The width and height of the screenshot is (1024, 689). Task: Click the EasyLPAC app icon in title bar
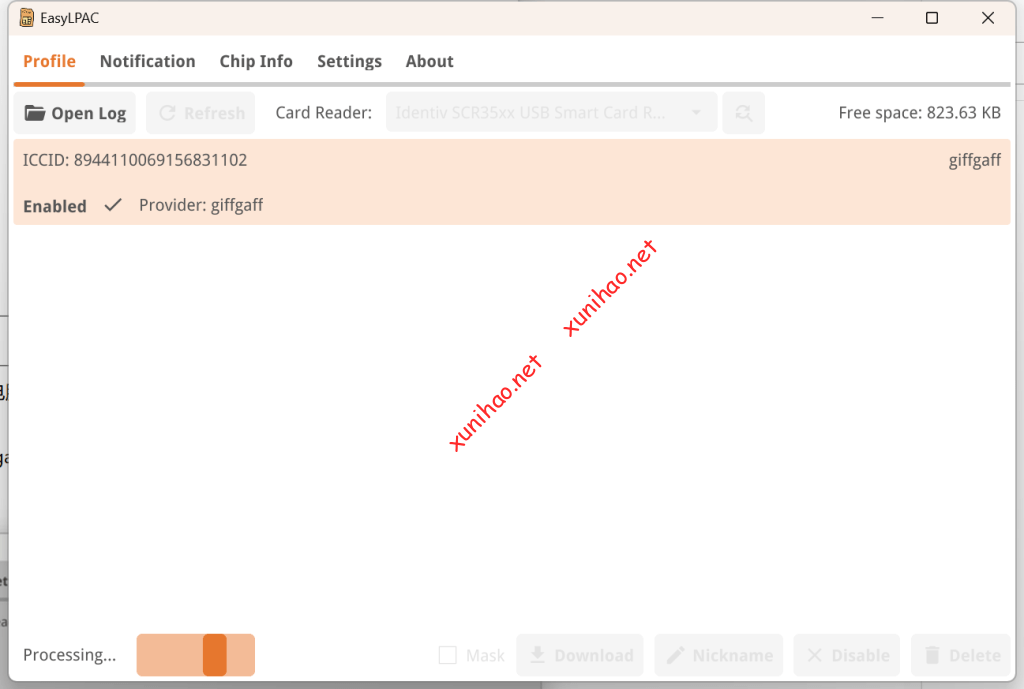pos(27,18)
